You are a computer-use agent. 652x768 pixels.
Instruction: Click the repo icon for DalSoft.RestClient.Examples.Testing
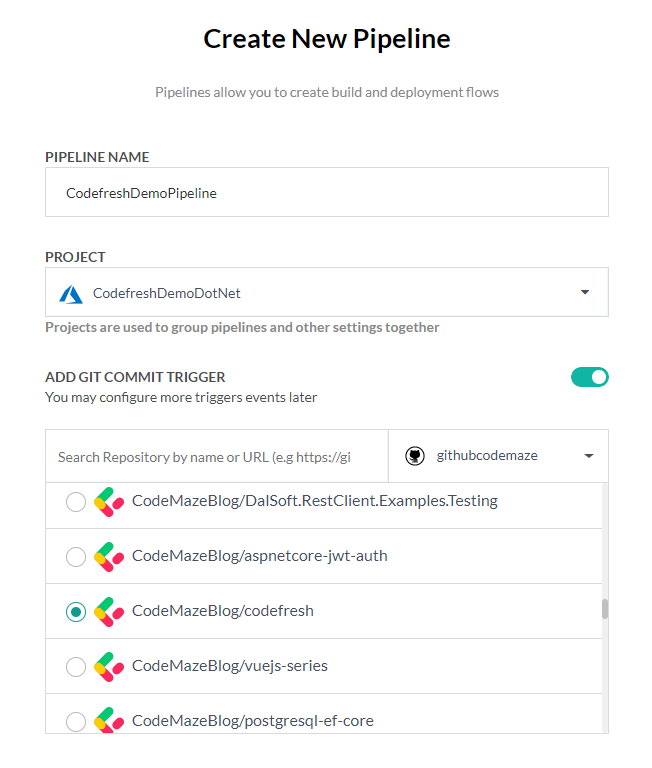(109, 501)
